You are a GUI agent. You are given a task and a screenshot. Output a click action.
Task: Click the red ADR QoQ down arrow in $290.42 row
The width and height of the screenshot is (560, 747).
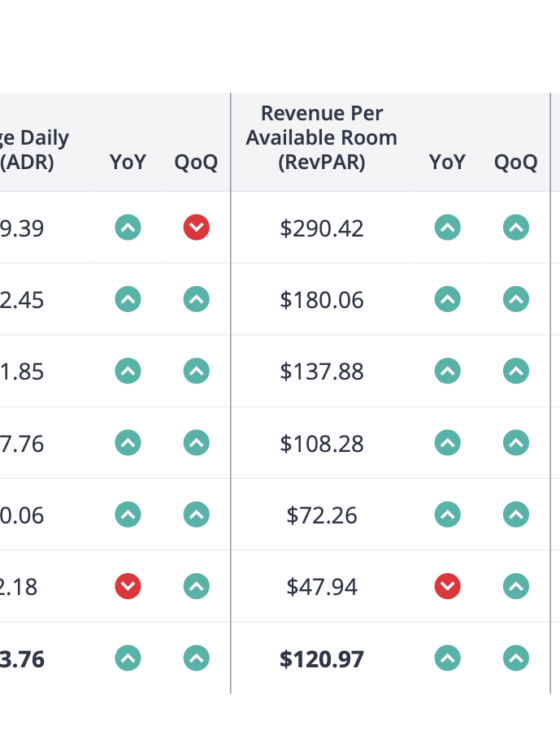(x=196, y=227)
